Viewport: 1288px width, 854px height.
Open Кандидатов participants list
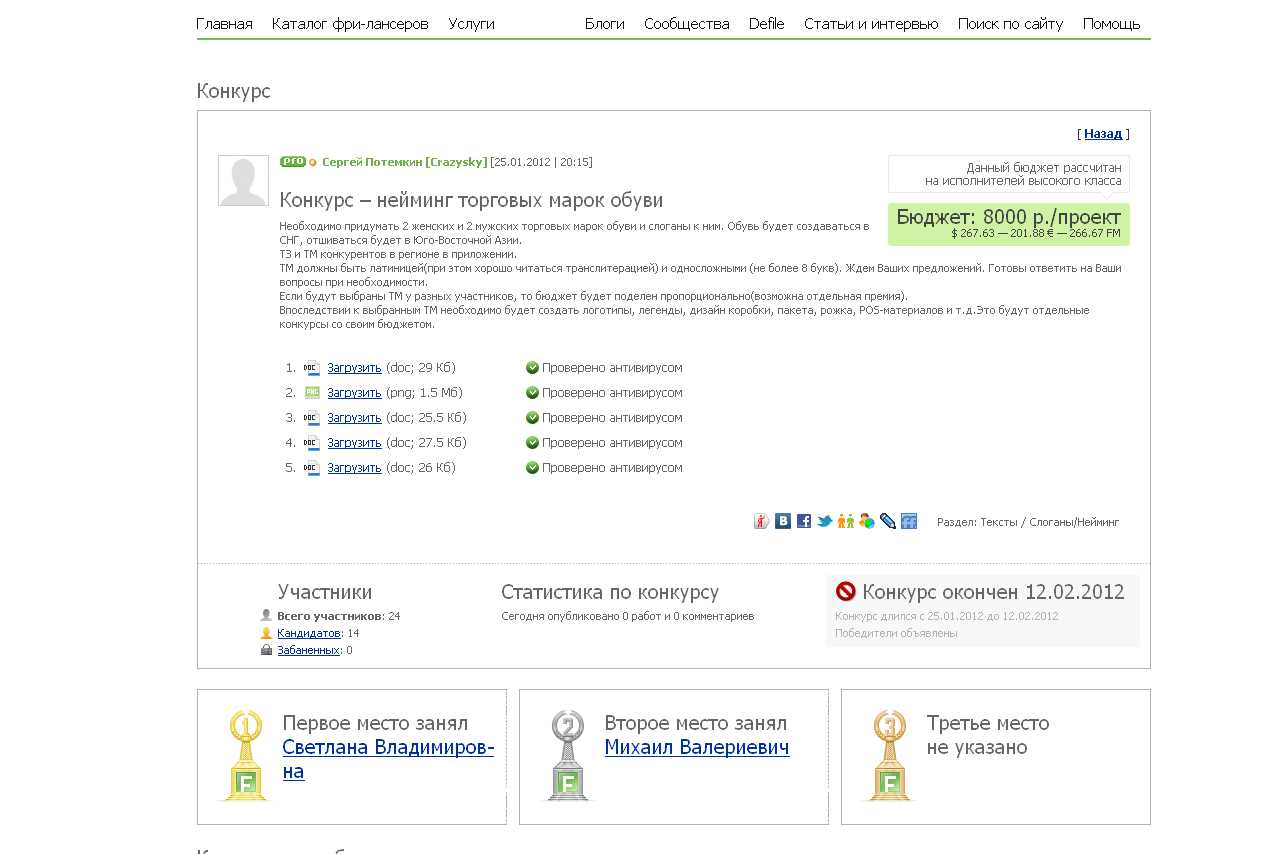coord(309,633)
